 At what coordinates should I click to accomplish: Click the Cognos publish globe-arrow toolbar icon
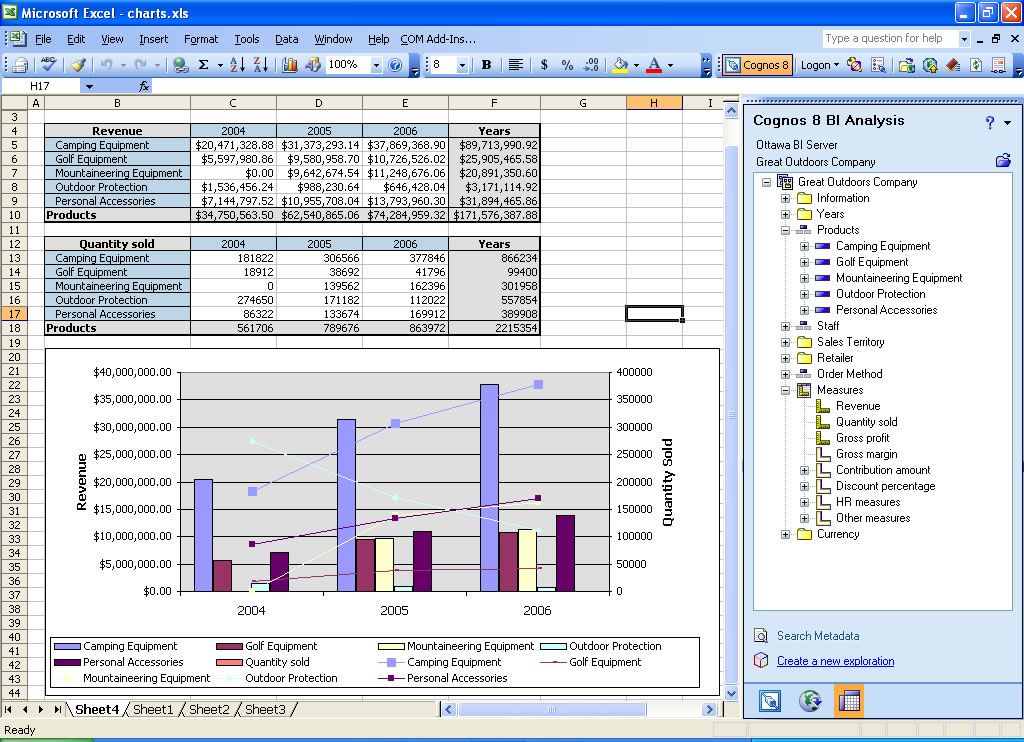click(929, 65)
